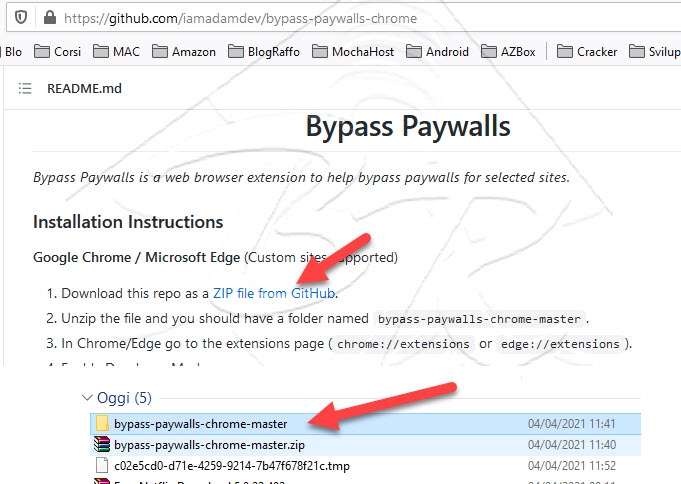Open the Corsi bookmarks folder
This screenshot has width=681, height=484.
tap(57, 52)
